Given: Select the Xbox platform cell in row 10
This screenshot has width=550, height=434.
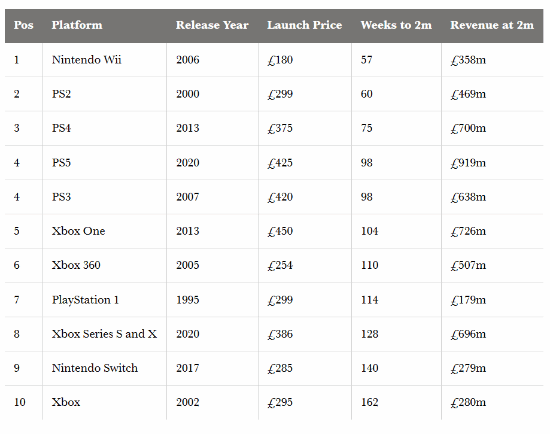Looking at the screenshot, I should 66,402.
